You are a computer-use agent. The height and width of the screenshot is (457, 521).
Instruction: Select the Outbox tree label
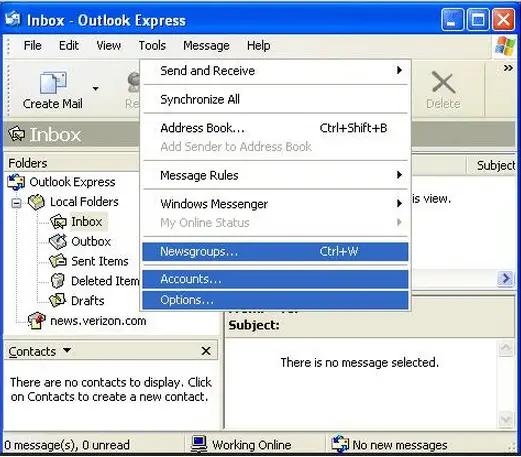click(x=91, y=241)
